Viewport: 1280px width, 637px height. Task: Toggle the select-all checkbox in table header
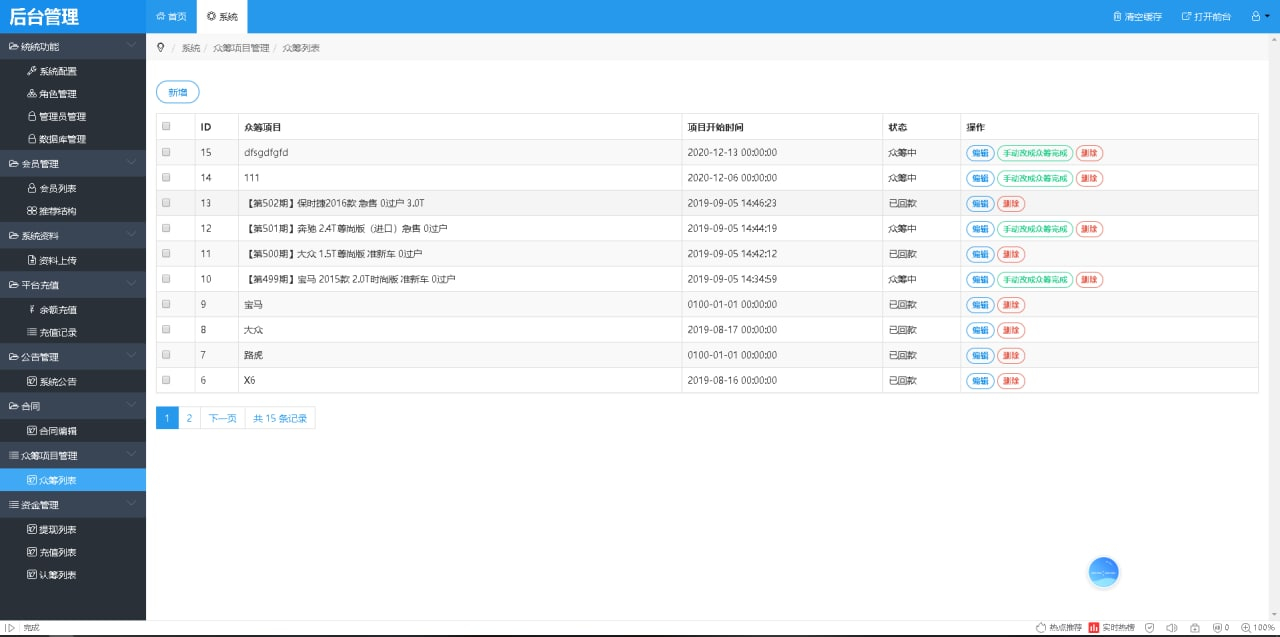coord(166,127)
